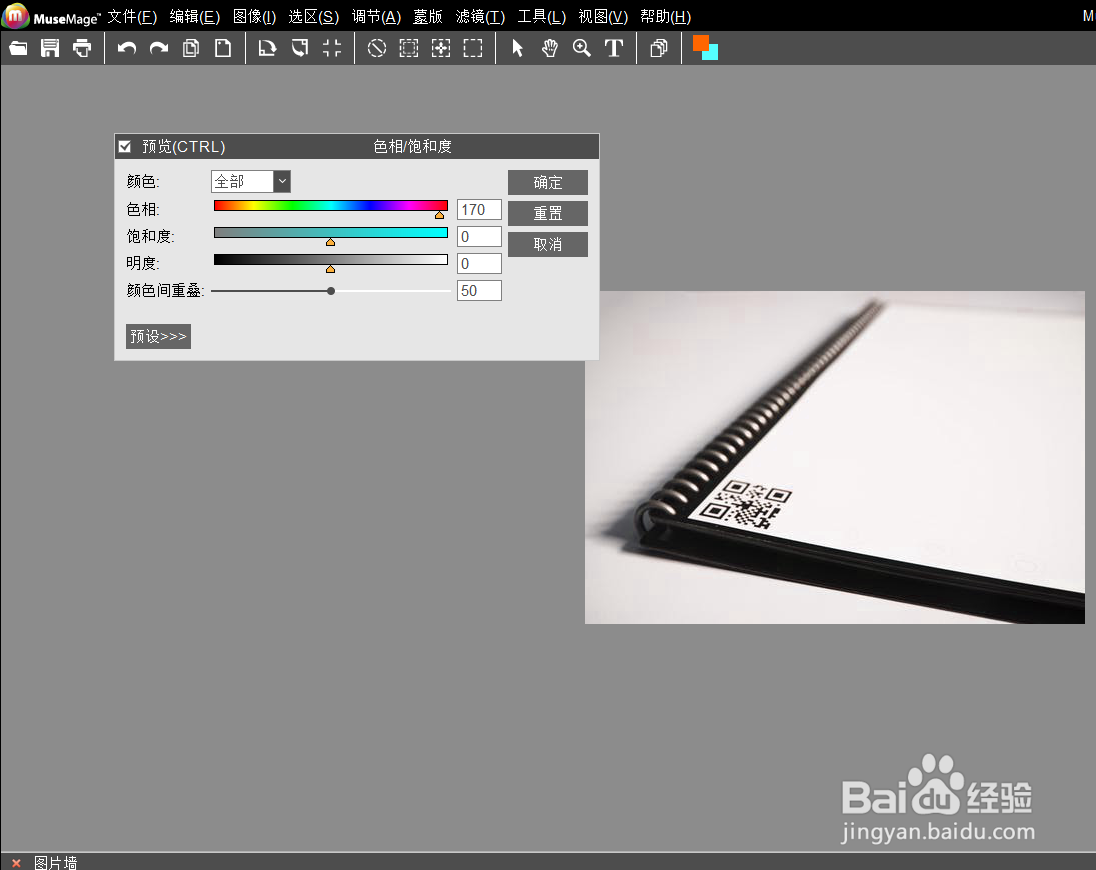Open the 滤镜(T) menu
This screenshot has height=870, width=1096.
(480, 17)
